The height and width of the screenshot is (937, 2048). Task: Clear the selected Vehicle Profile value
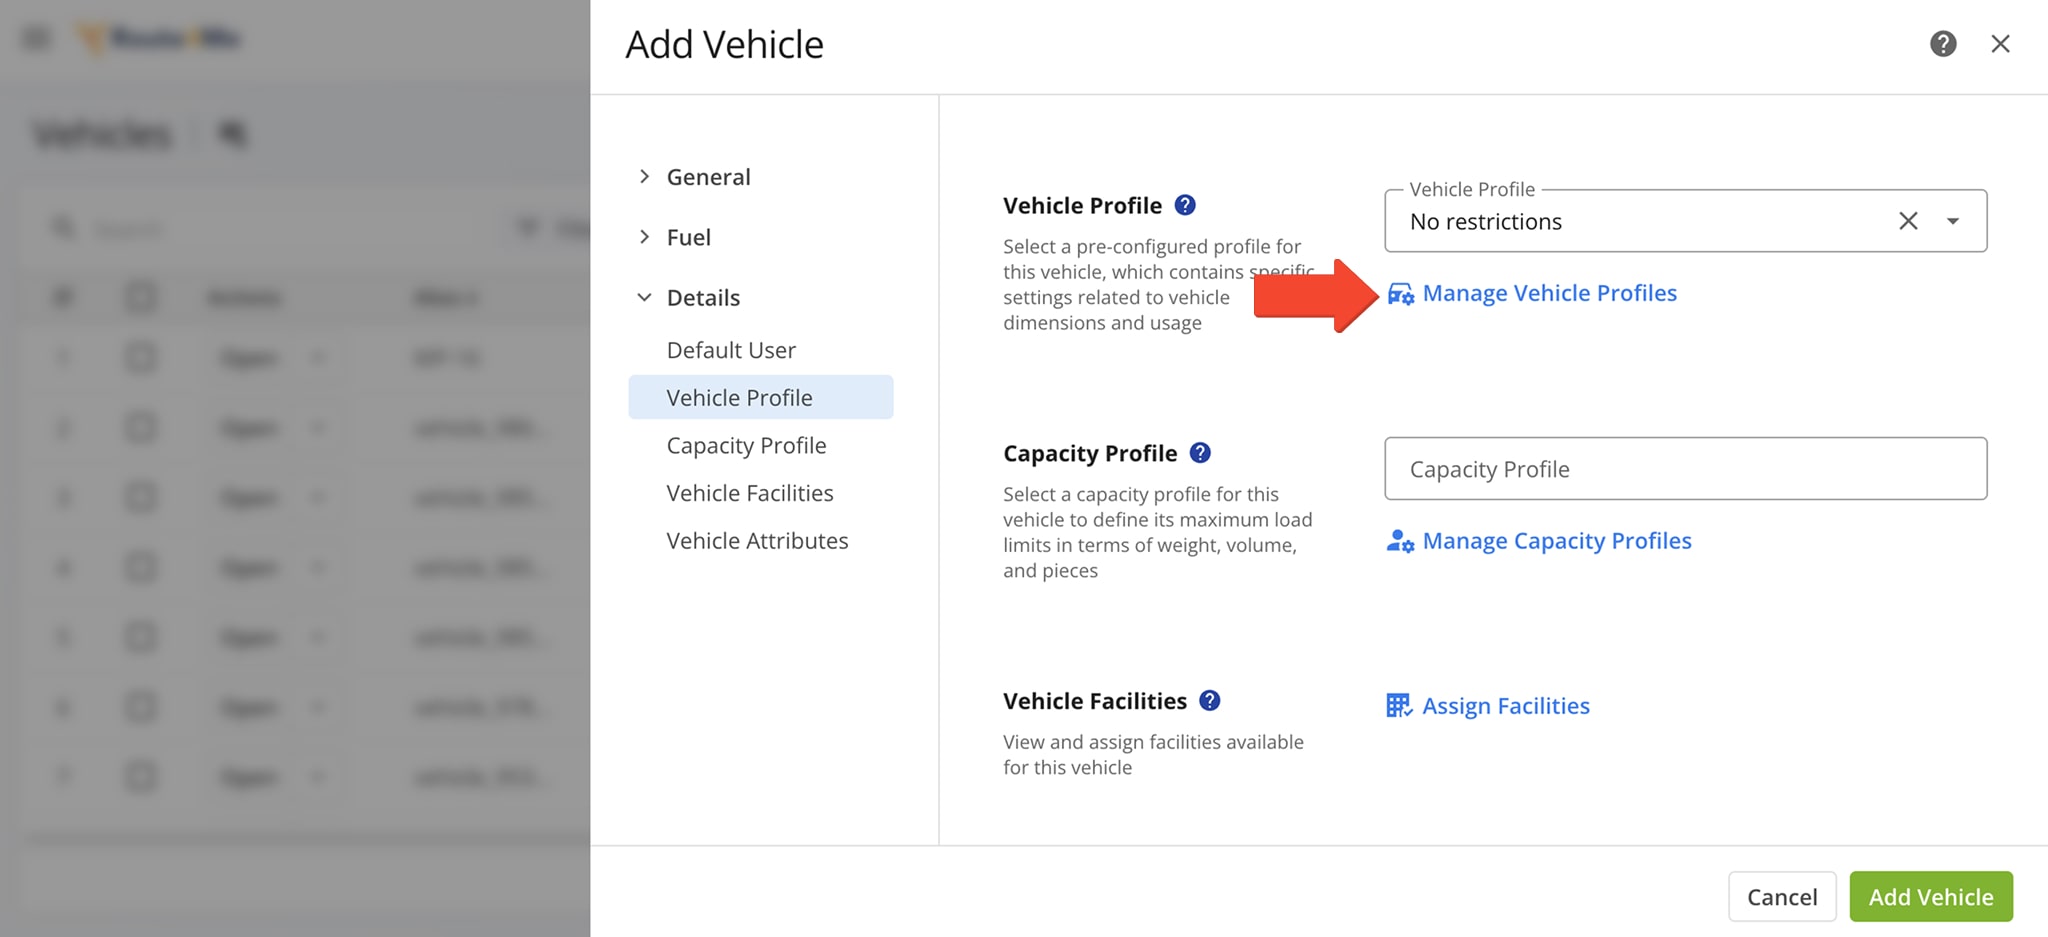1908,221
